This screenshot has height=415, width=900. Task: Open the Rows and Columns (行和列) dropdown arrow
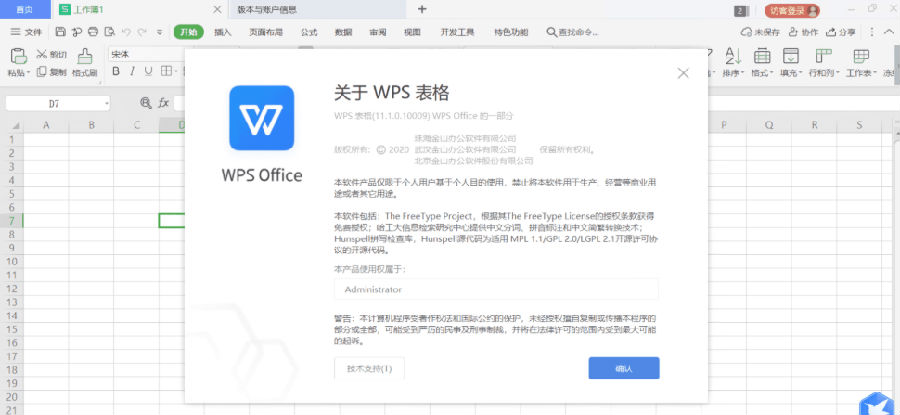coord(838,73)
